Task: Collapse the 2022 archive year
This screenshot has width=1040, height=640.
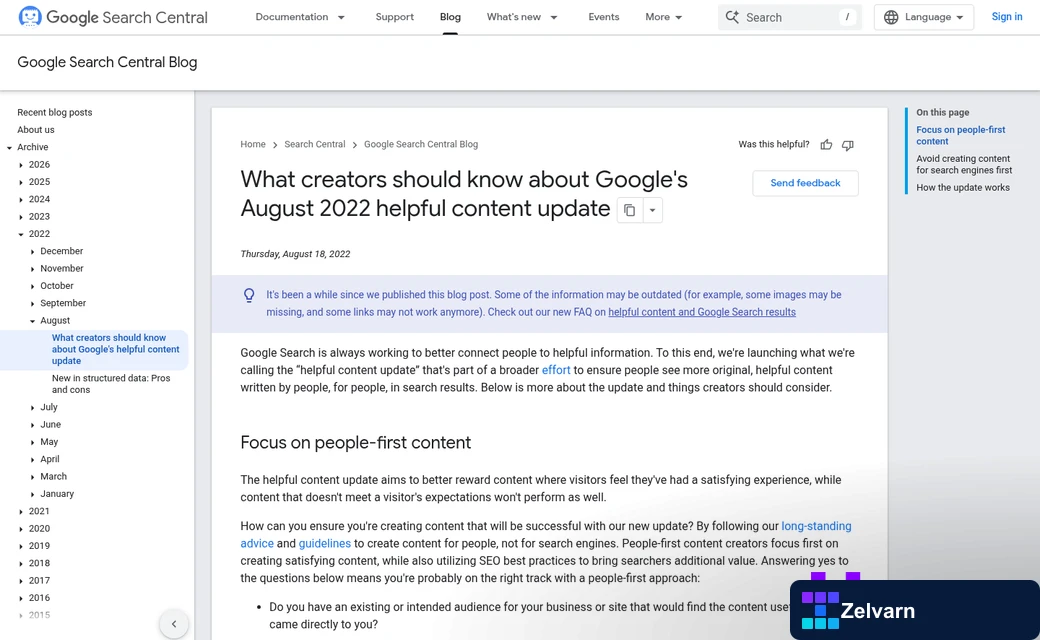Action: pyautogui.click(x=21, y=233)
